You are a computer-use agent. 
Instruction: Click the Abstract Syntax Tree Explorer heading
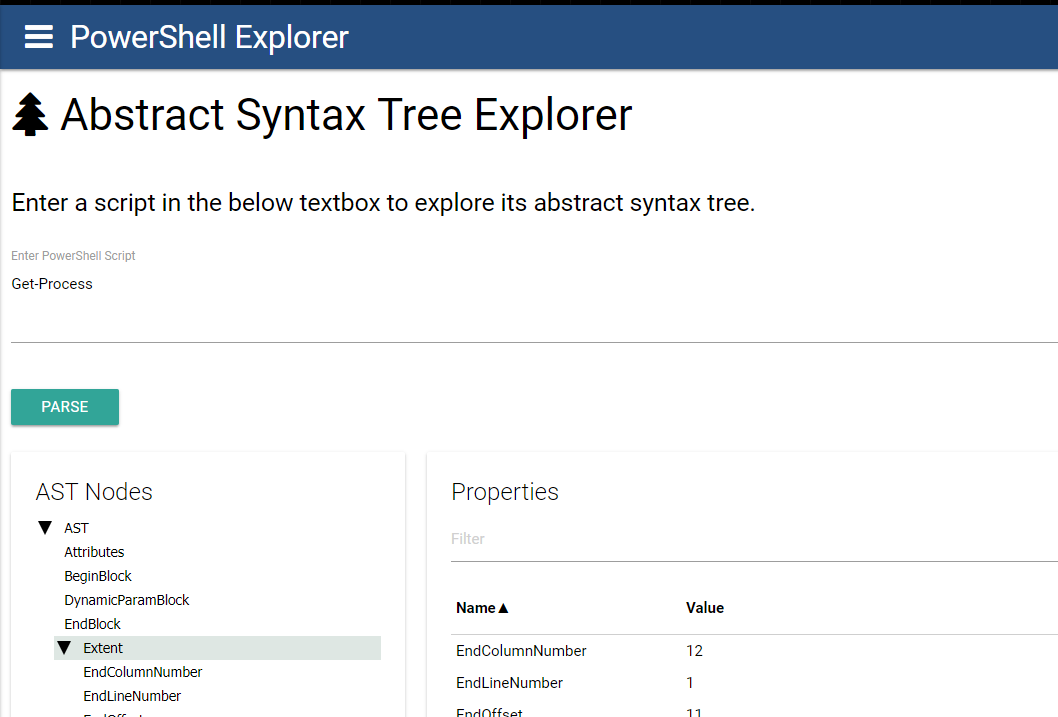pos(346,115)
